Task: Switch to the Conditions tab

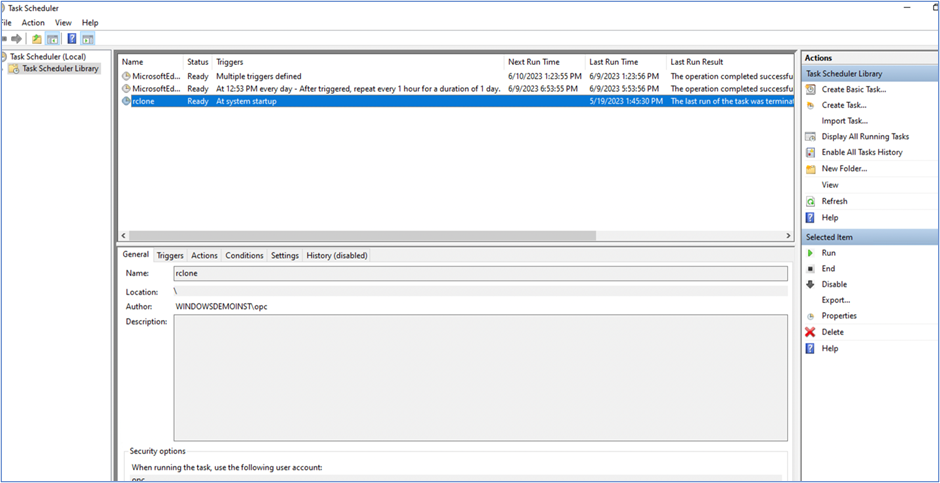Action: pyautogui.click(x=244, y=255)
